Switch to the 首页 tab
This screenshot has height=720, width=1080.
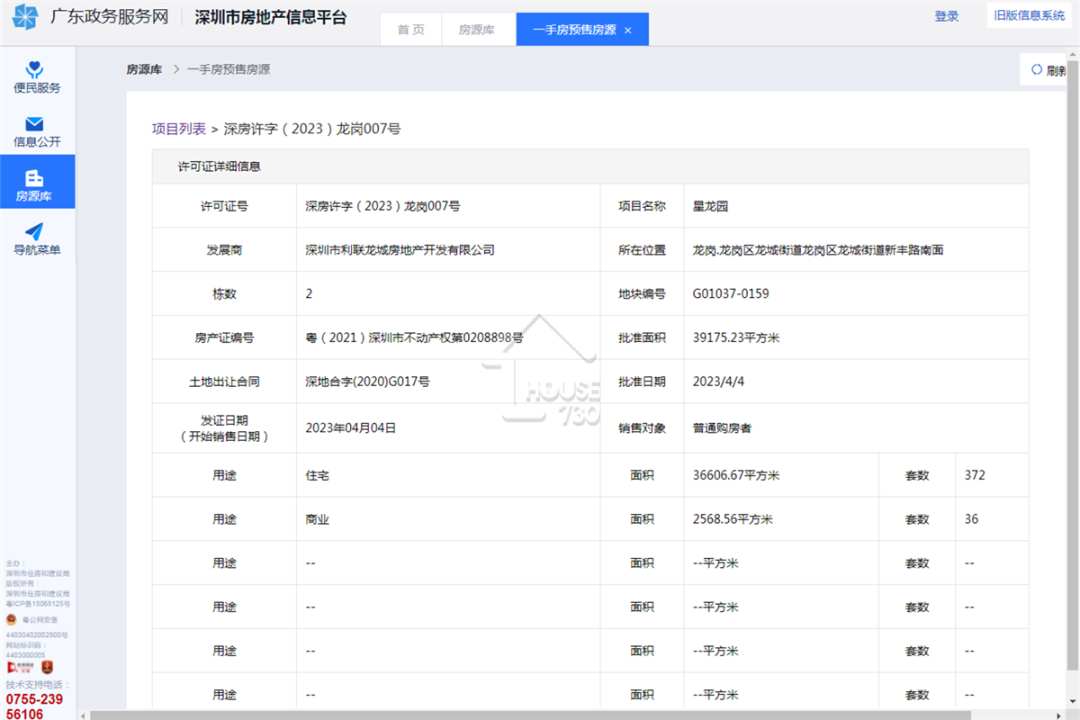point(411,30)
